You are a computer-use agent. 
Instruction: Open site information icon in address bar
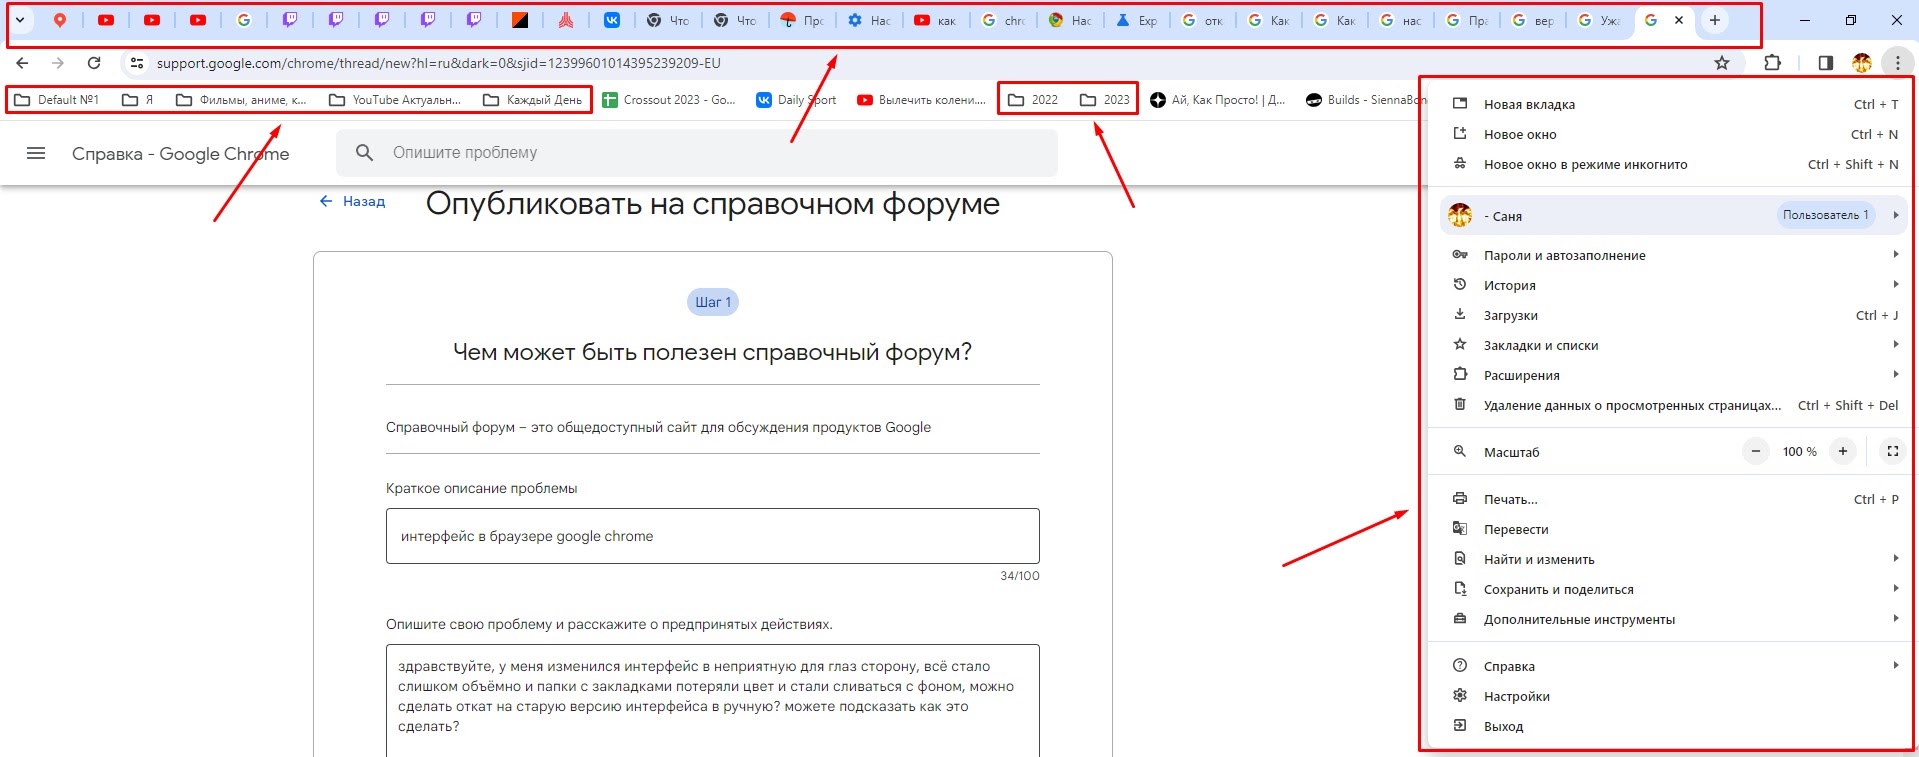pyautogui.click(x=137, y=63)
